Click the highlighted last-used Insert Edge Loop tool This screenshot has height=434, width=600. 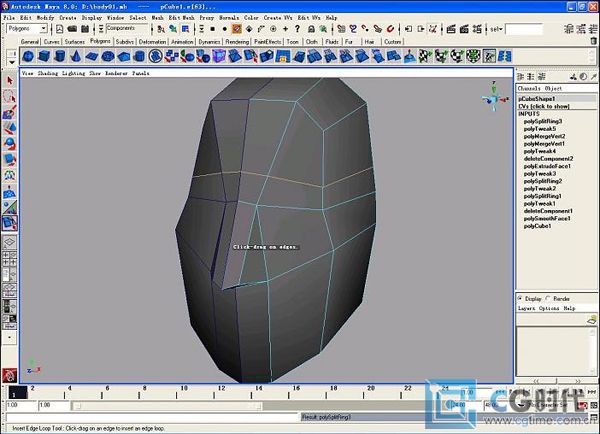10,223
